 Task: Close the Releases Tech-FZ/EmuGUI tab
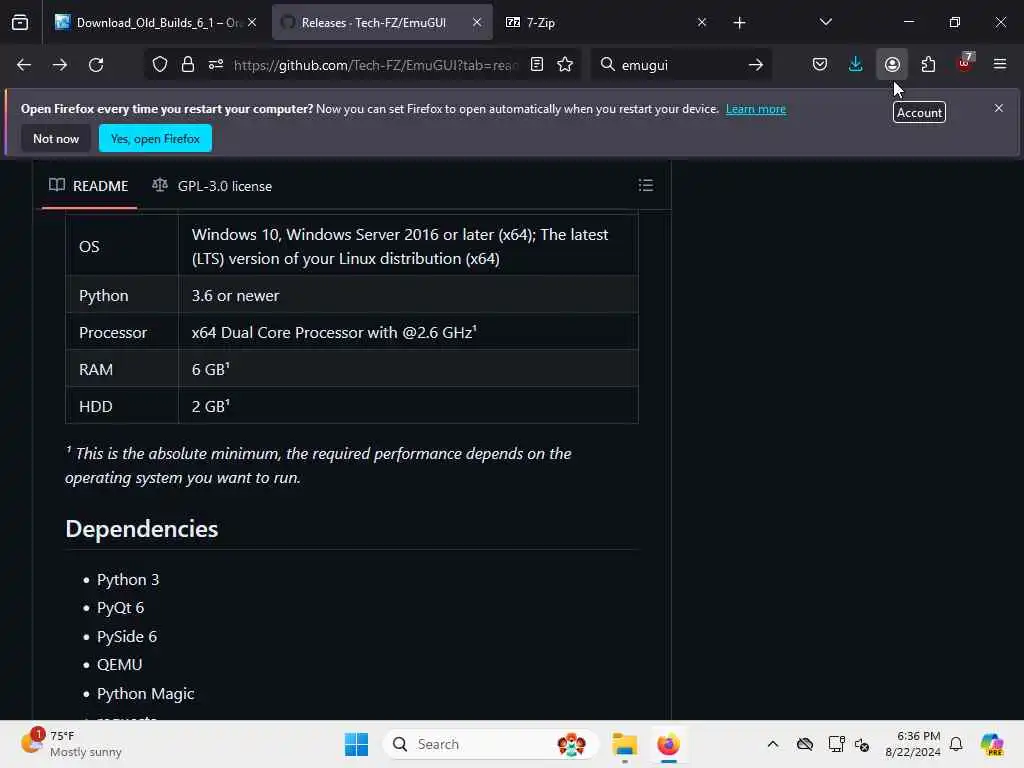pos(477,23)
